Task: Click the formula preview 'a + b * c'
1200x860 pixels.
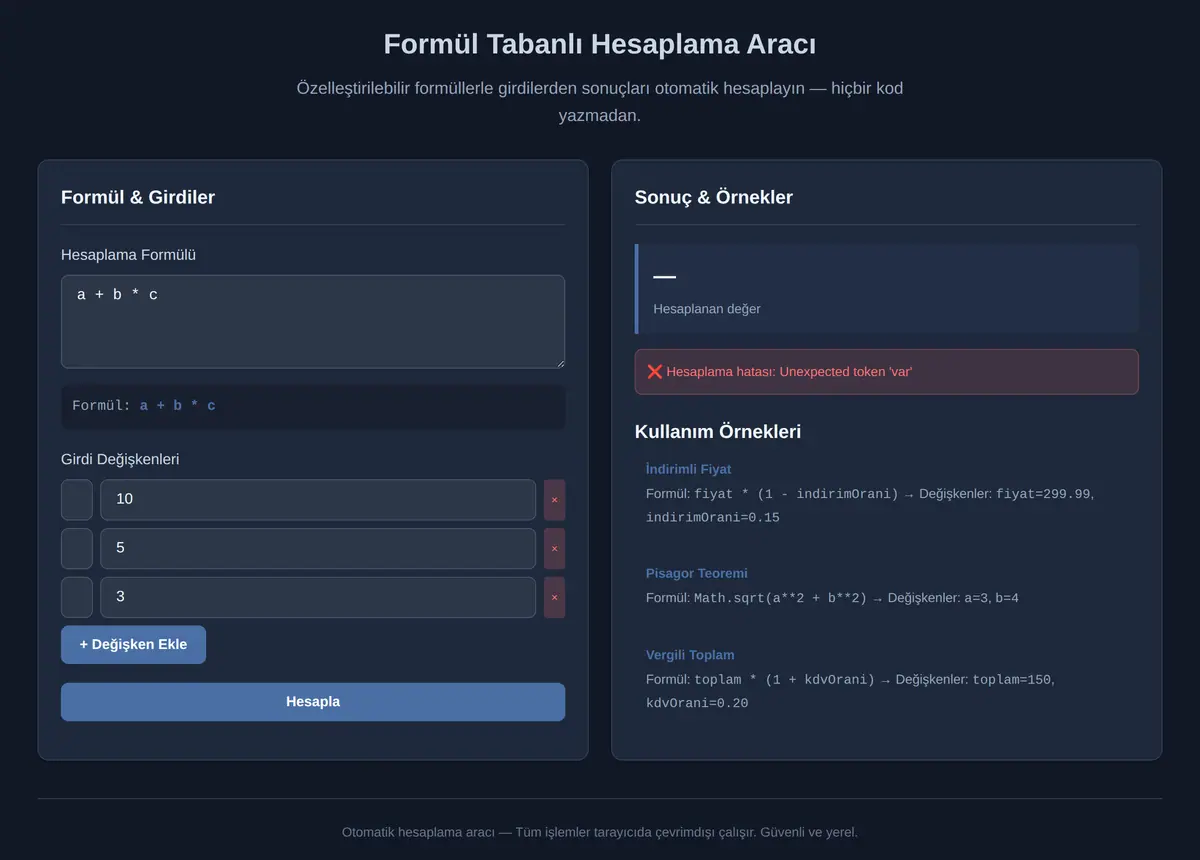Action: tap(177, 406)
